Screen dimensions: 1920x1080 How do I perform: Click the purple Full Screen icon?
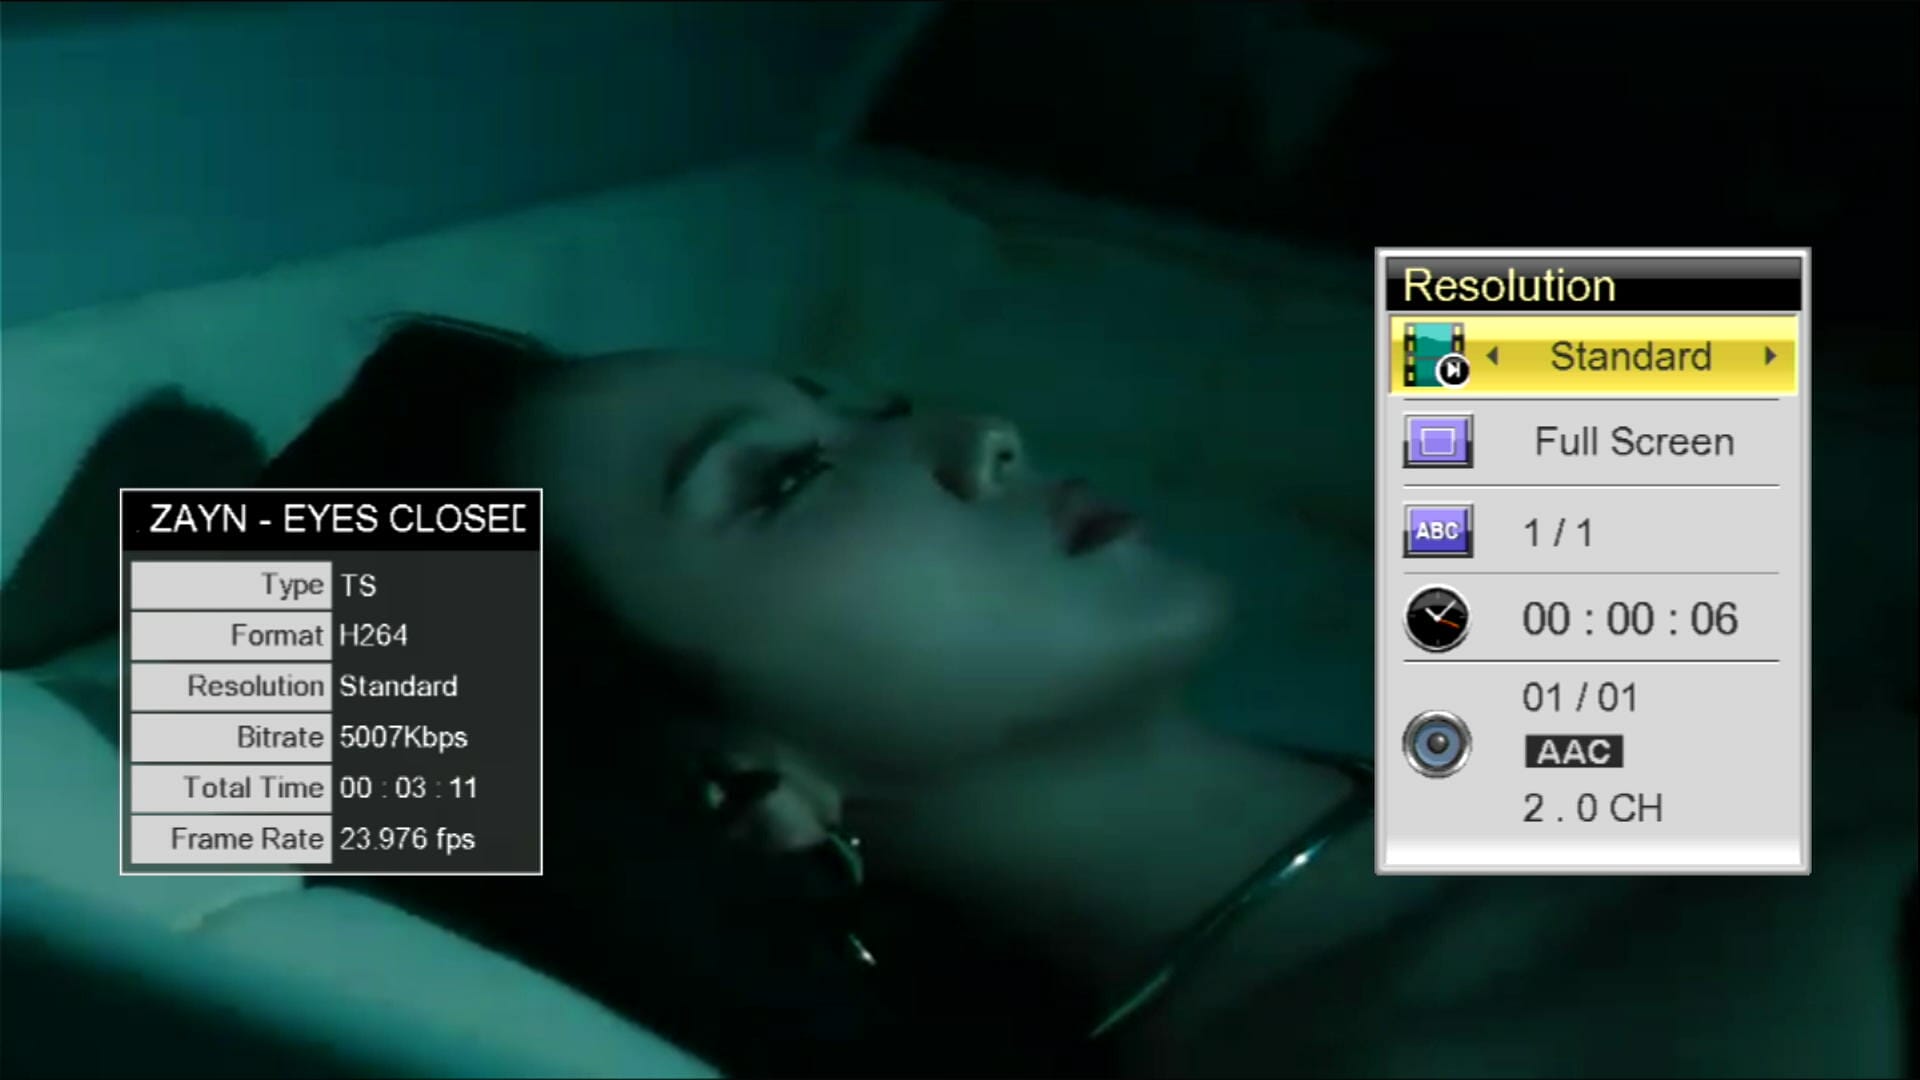click(x=1437, y=441)
